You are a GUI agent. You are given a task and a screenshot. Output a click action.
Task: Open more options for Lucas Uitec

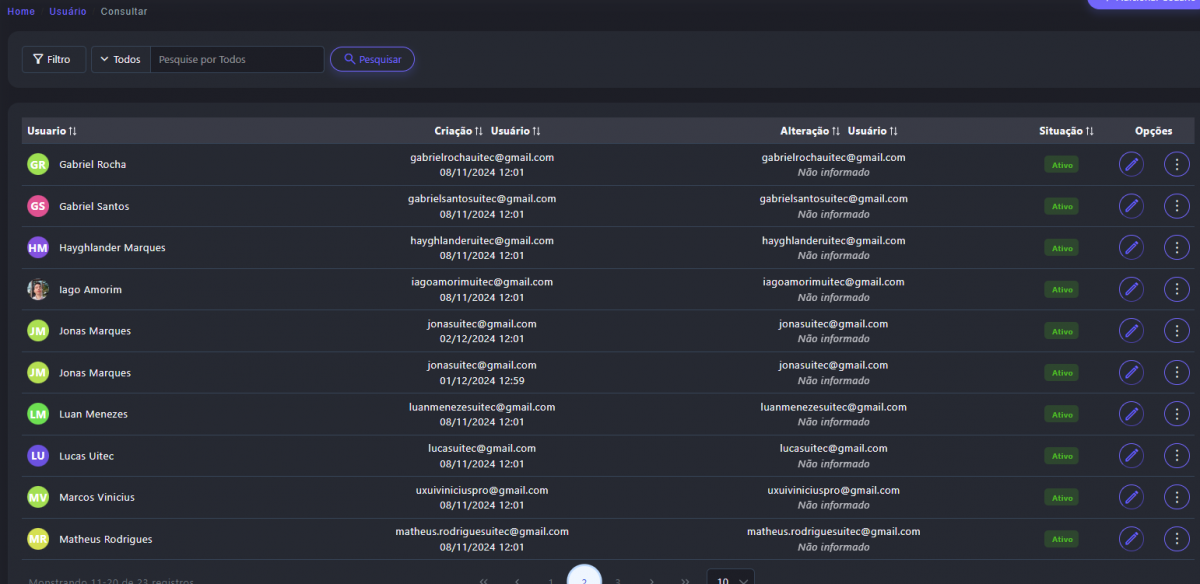(x=1177, y=456)
